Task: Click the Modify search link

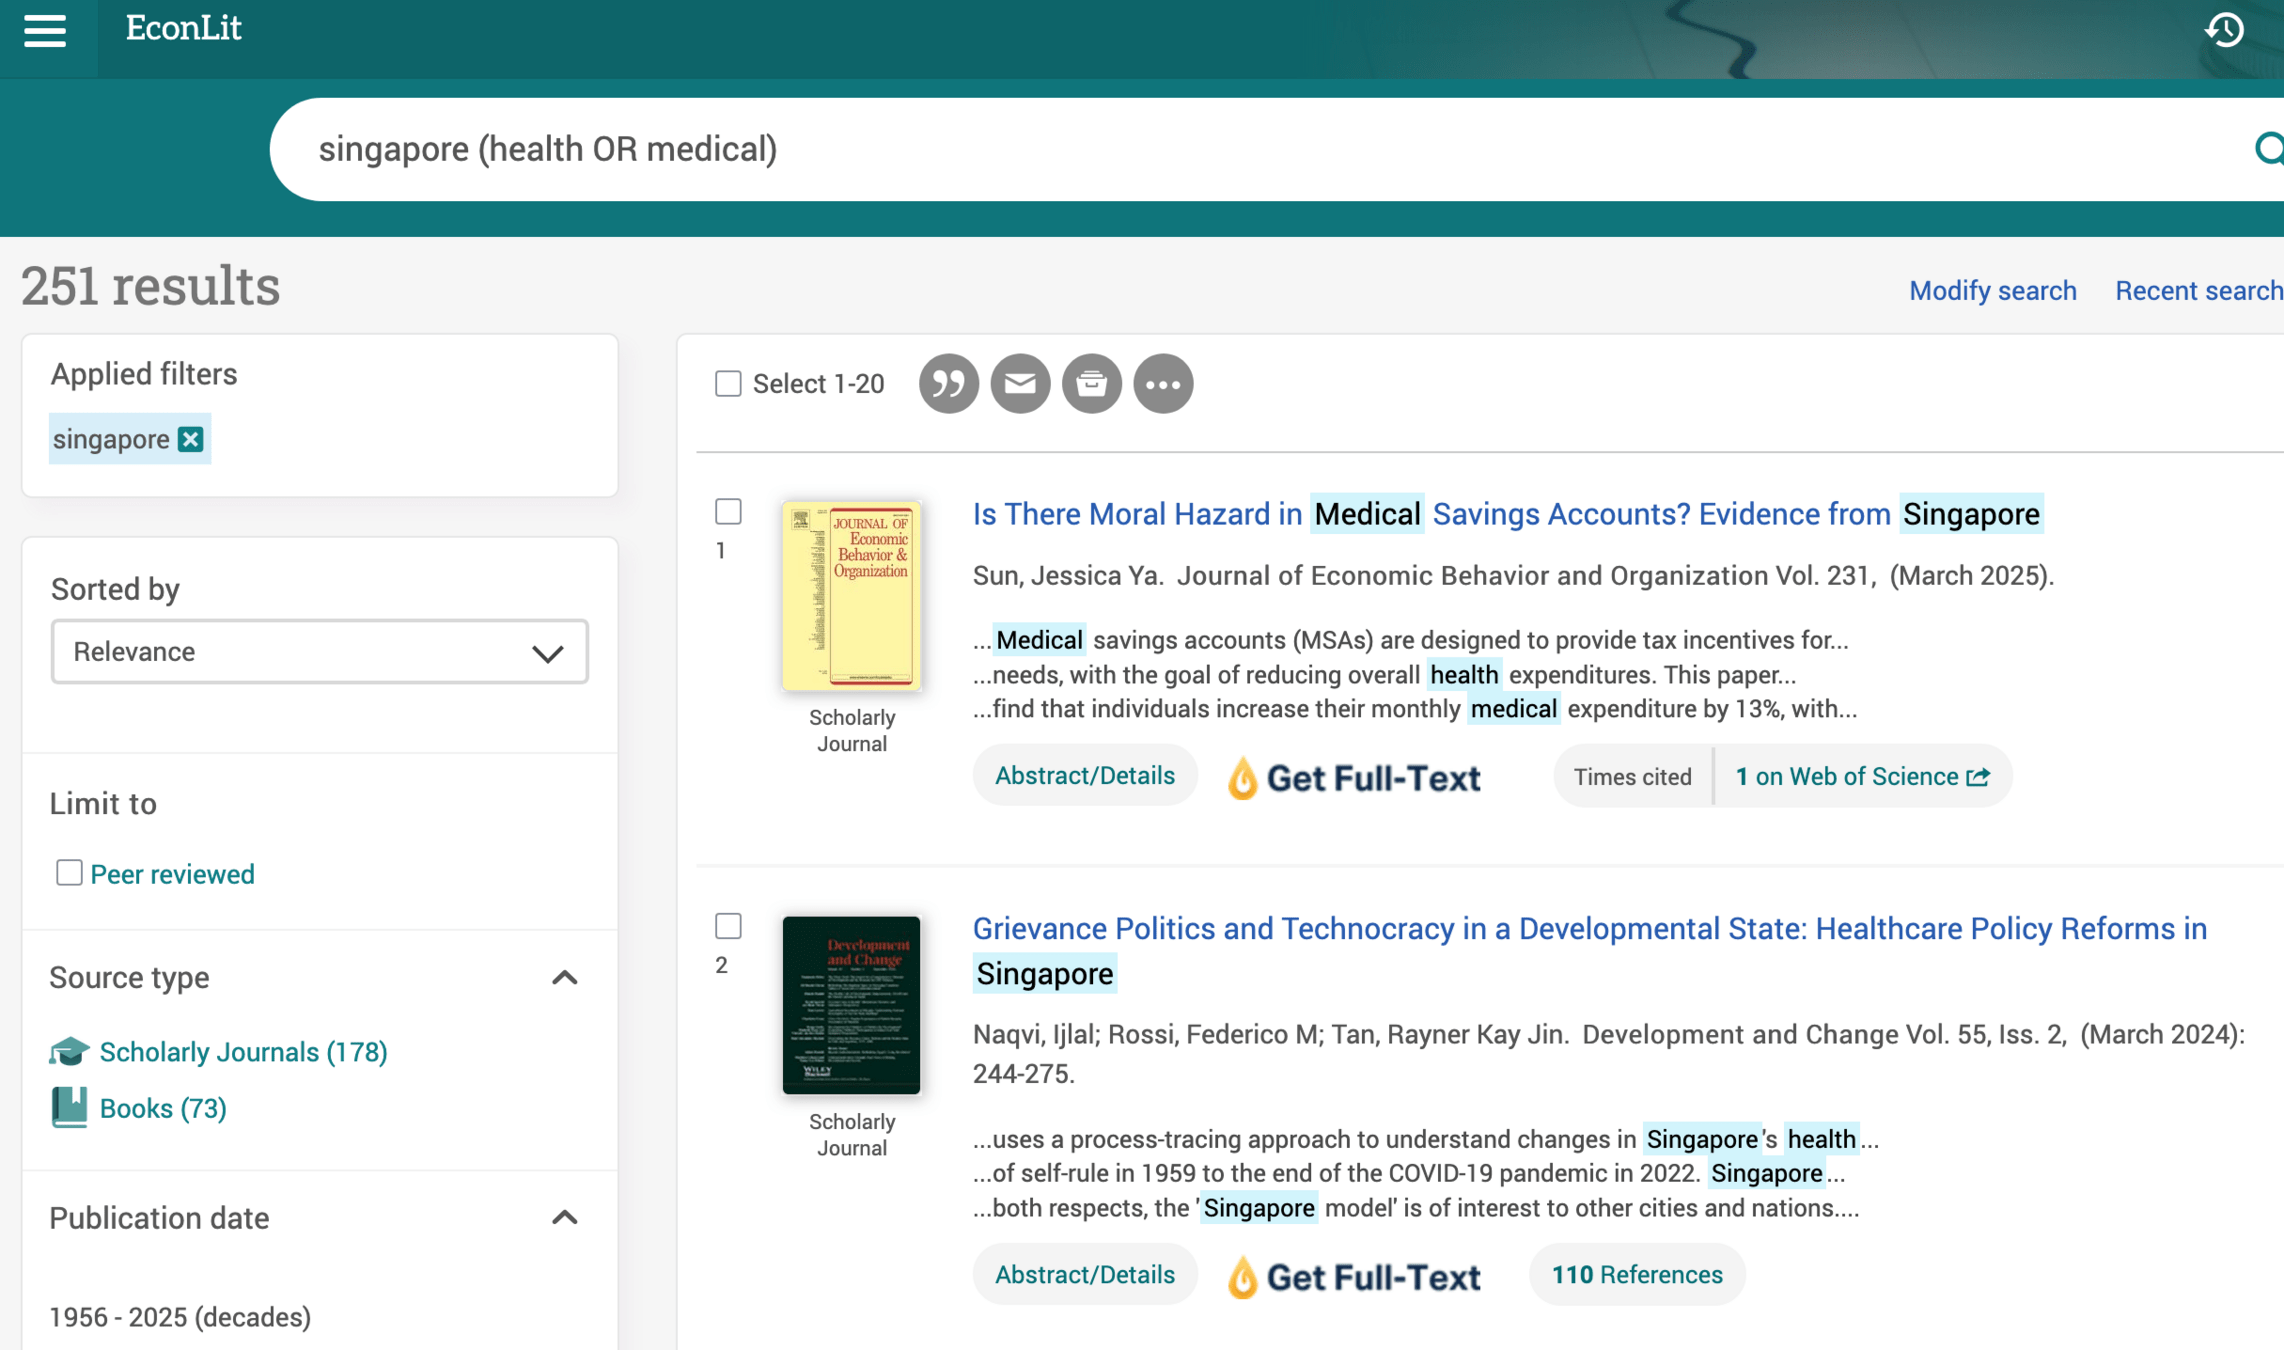Action: (1992, 291)
